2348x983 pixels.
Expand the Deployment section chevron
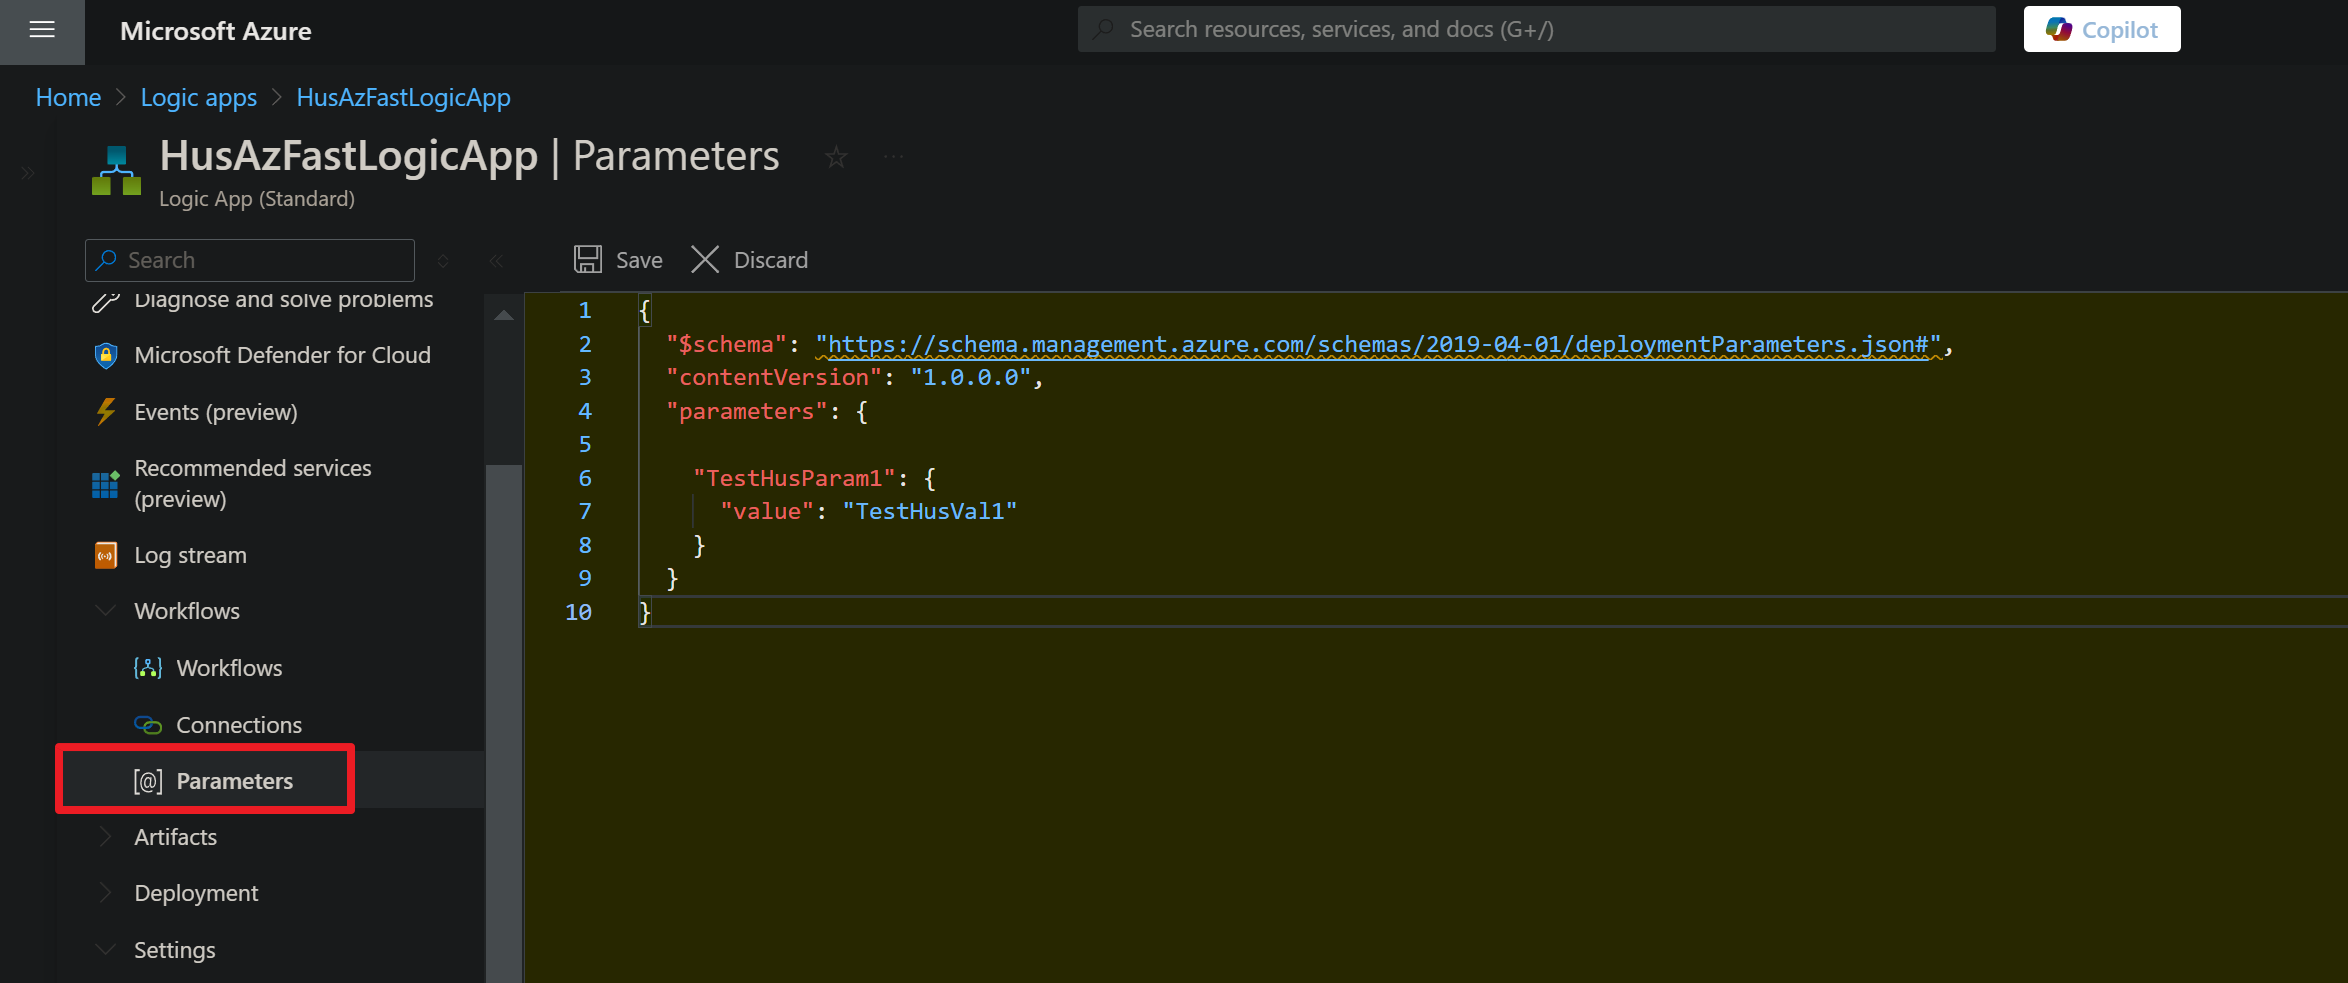pyautogui.click(x=105, y=892)
